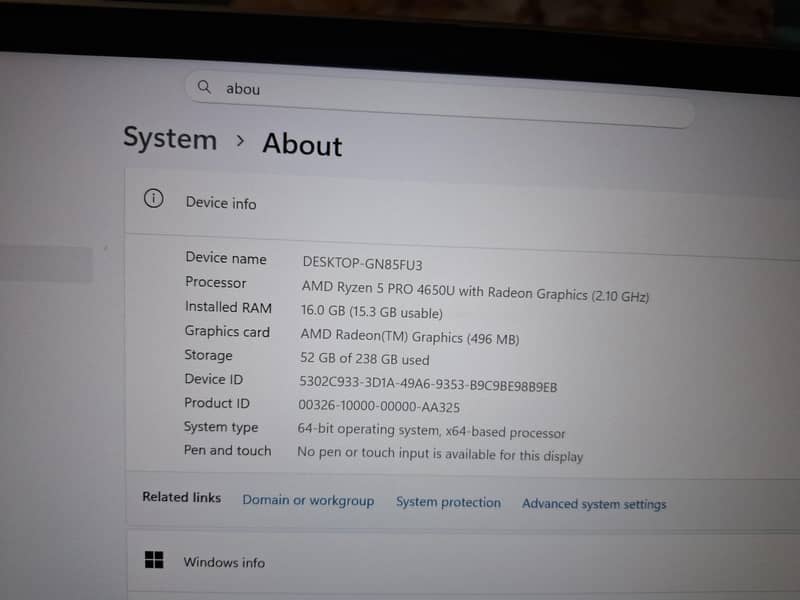Click the Related links label
The width and height of the screenshot is (800, 600).
tap(182, 497)
